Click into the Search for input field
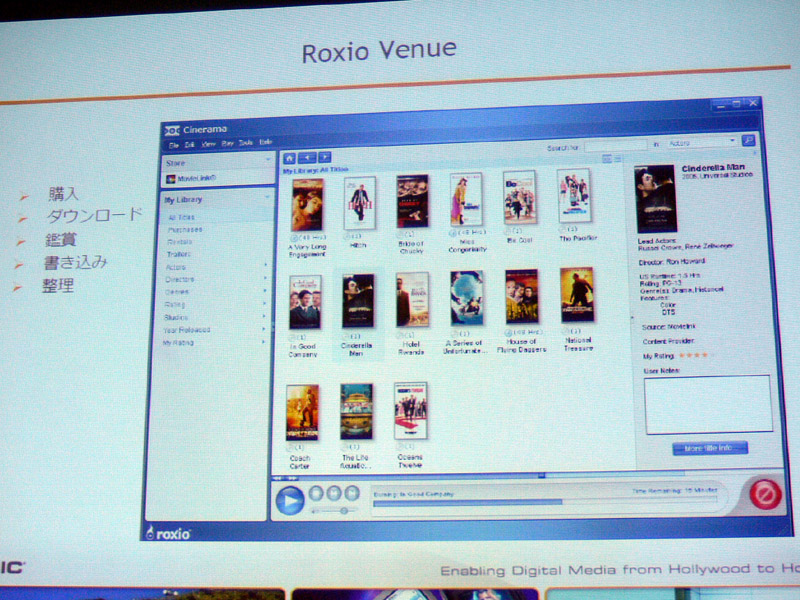The width and height of the screenshot is (800, 600). [615, 146]
